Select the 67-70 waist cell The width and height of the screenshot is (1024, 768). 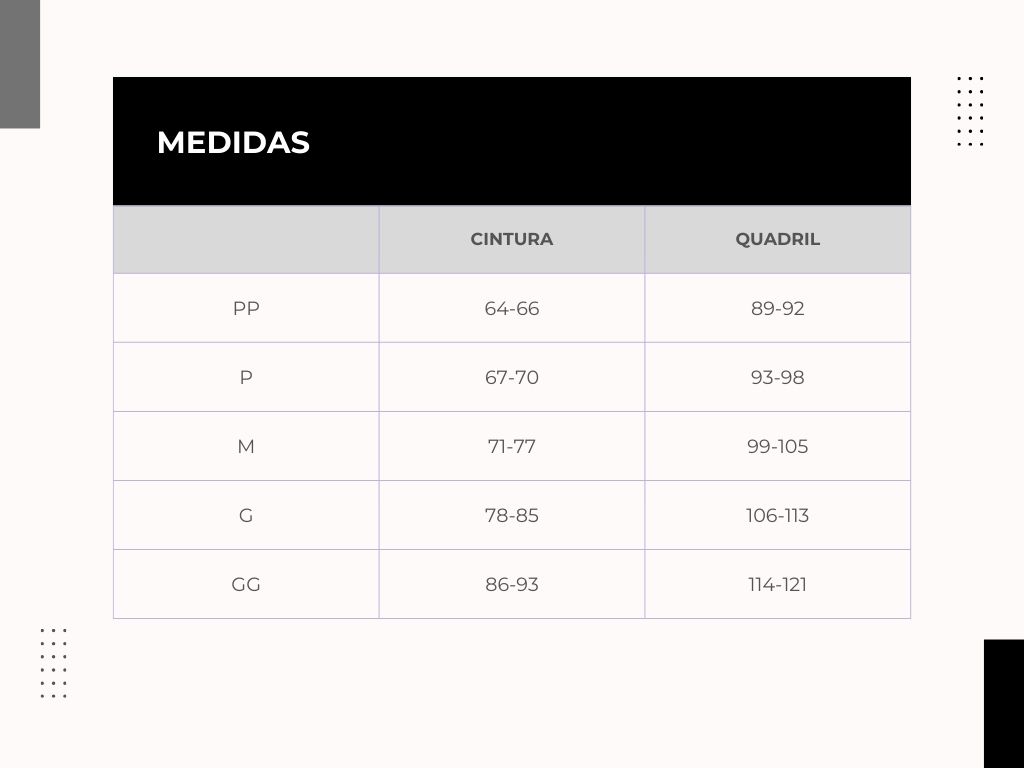511,377
